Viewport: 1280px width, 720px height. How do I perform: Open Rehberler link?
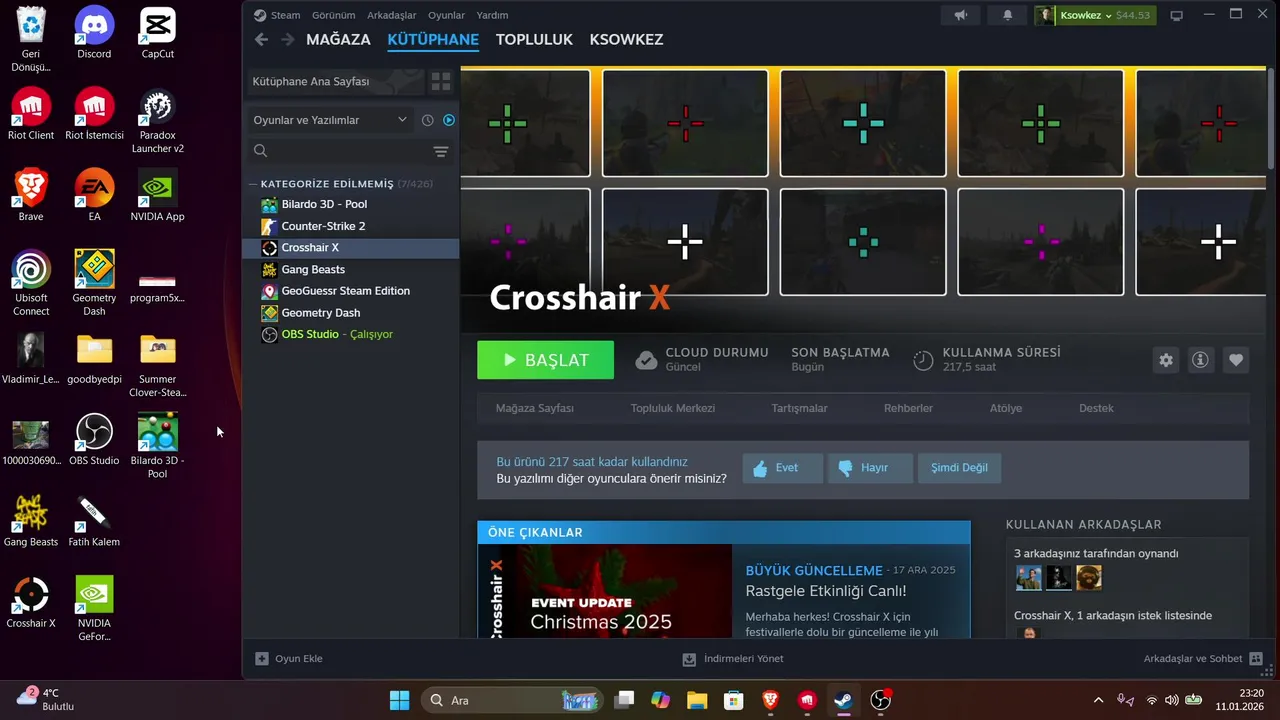(x=908, y=408)
